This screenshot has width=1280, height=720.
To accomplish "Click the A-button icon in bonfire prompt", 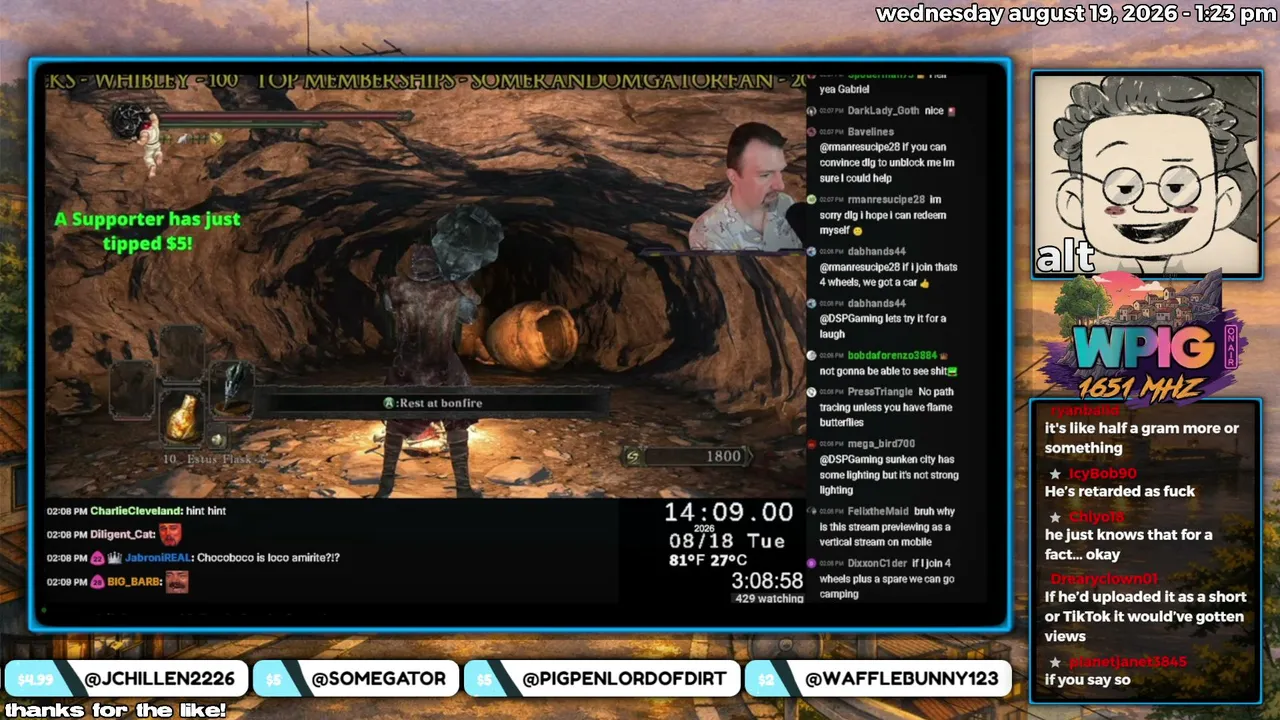I will click(x=389, y=403).
